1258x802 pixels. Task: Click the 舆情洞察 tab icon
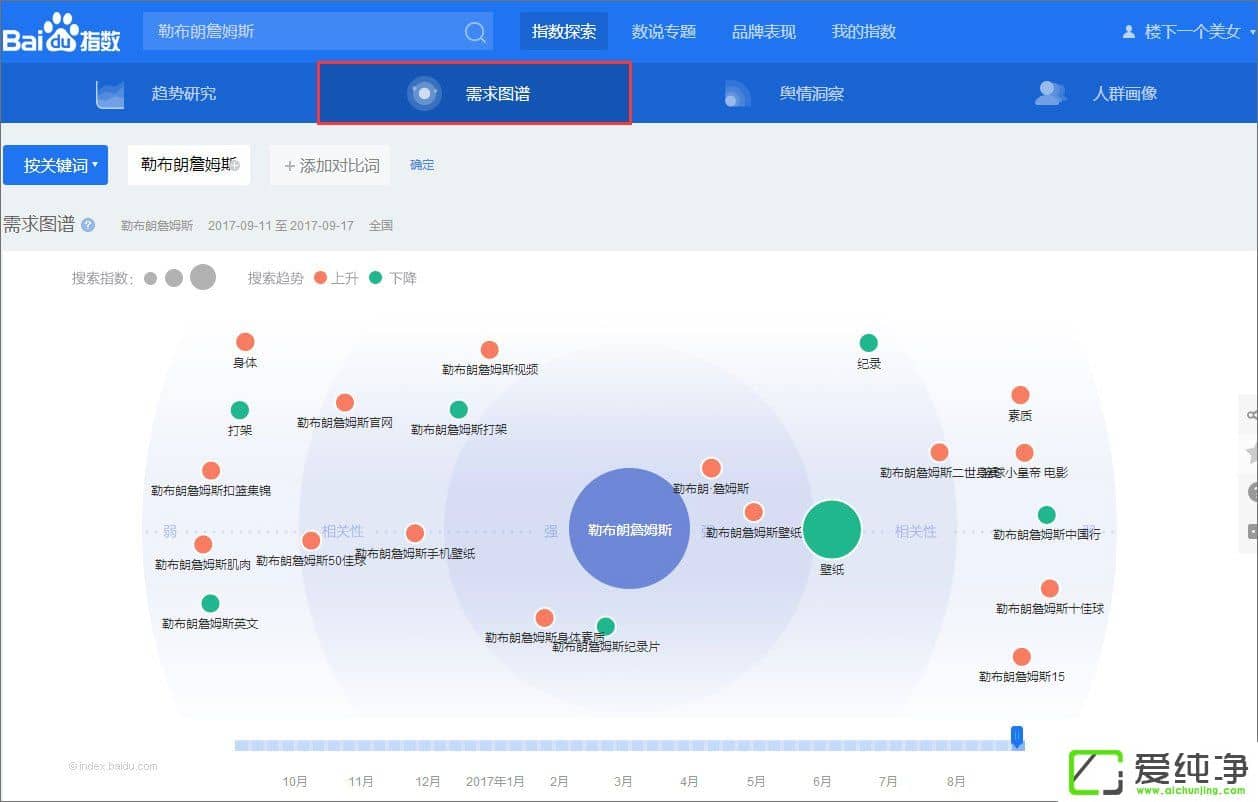pos(737,94)
